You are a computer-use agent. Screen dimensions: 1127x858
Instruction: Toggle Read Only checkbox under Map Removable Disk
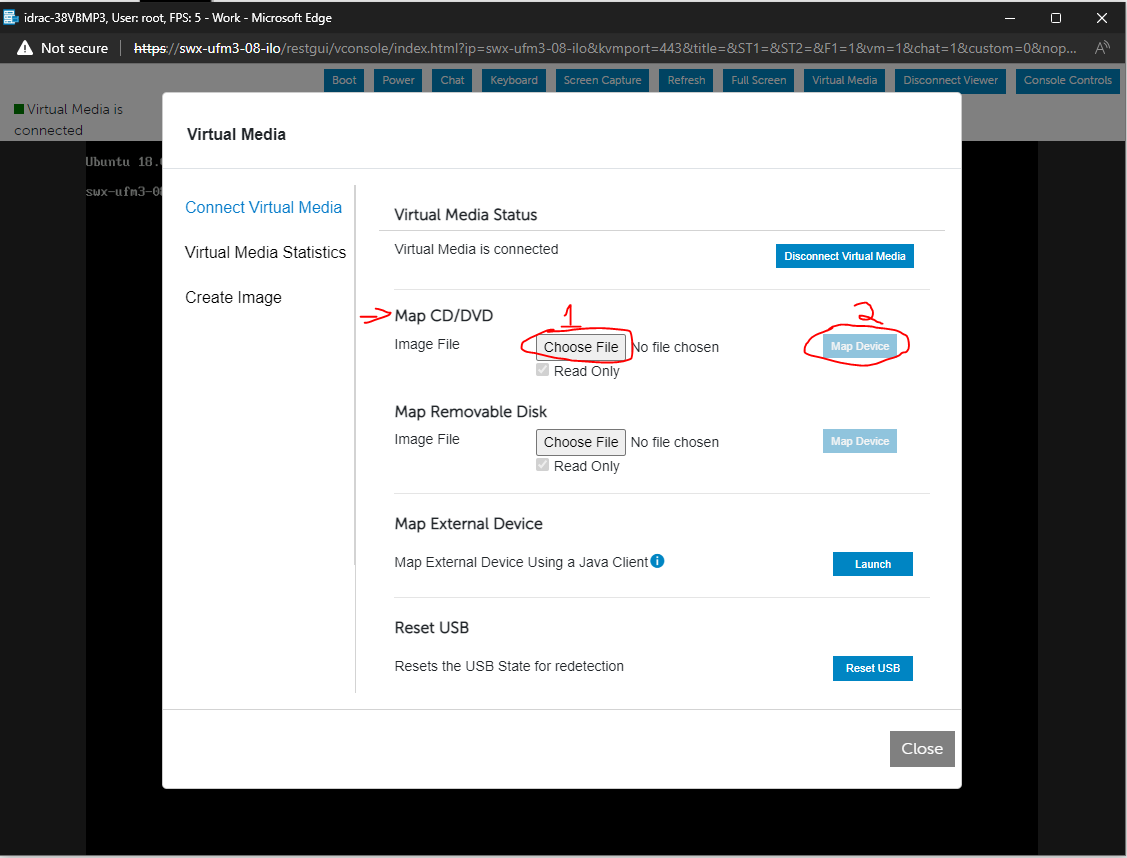tap(543, 466)
